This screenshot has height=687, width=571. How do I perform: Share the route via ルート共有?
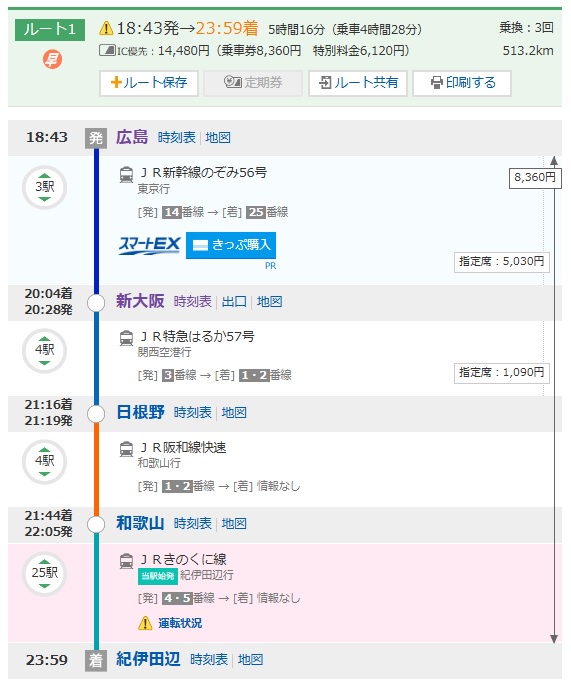point(358,83)
